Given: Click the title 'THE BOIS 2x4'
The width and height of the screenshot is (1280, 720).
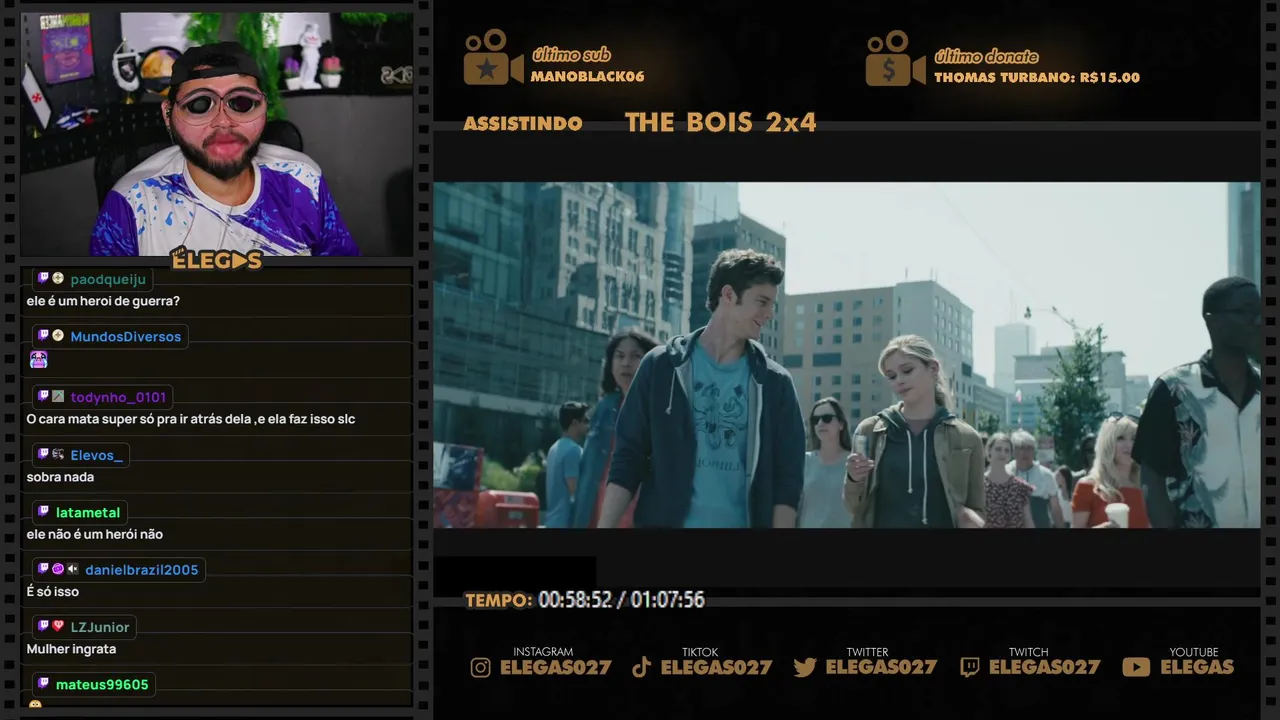Looking at the screenshot, I should (x=721, y=123).
